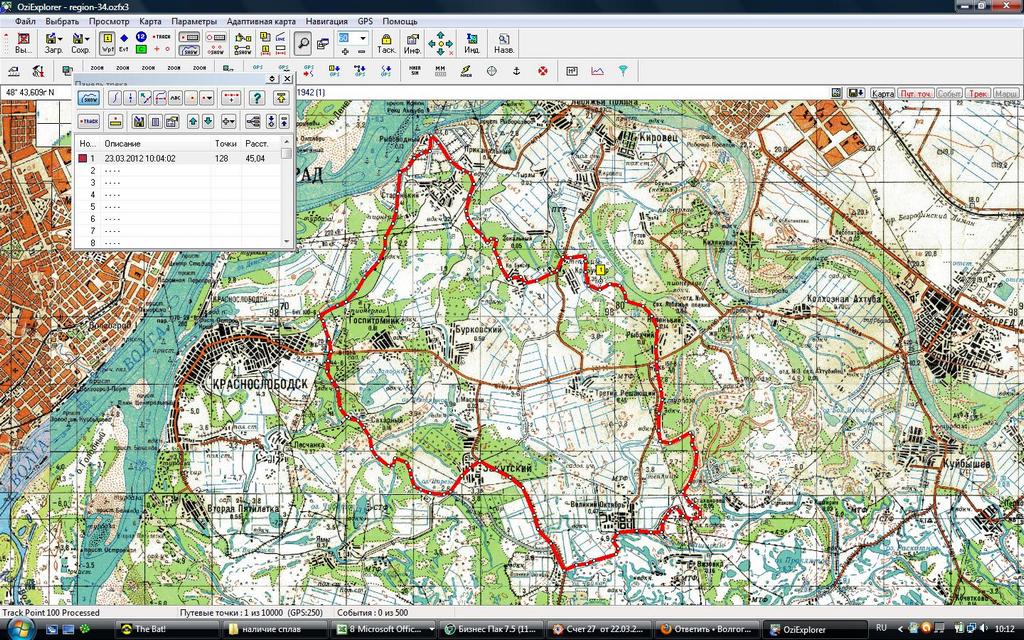Image resolution: width=1024 pixels, height=640 pixels.
Task: Open the Файл menu
Action: click(x=25, y=21)
